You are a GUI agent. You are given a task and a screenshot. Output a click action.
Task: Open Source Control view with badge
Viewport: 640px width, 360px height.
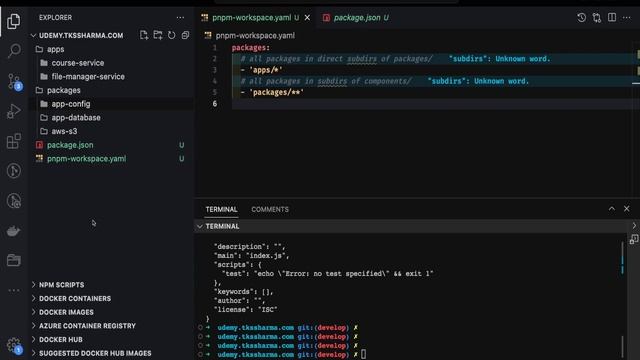coord(14,82)
